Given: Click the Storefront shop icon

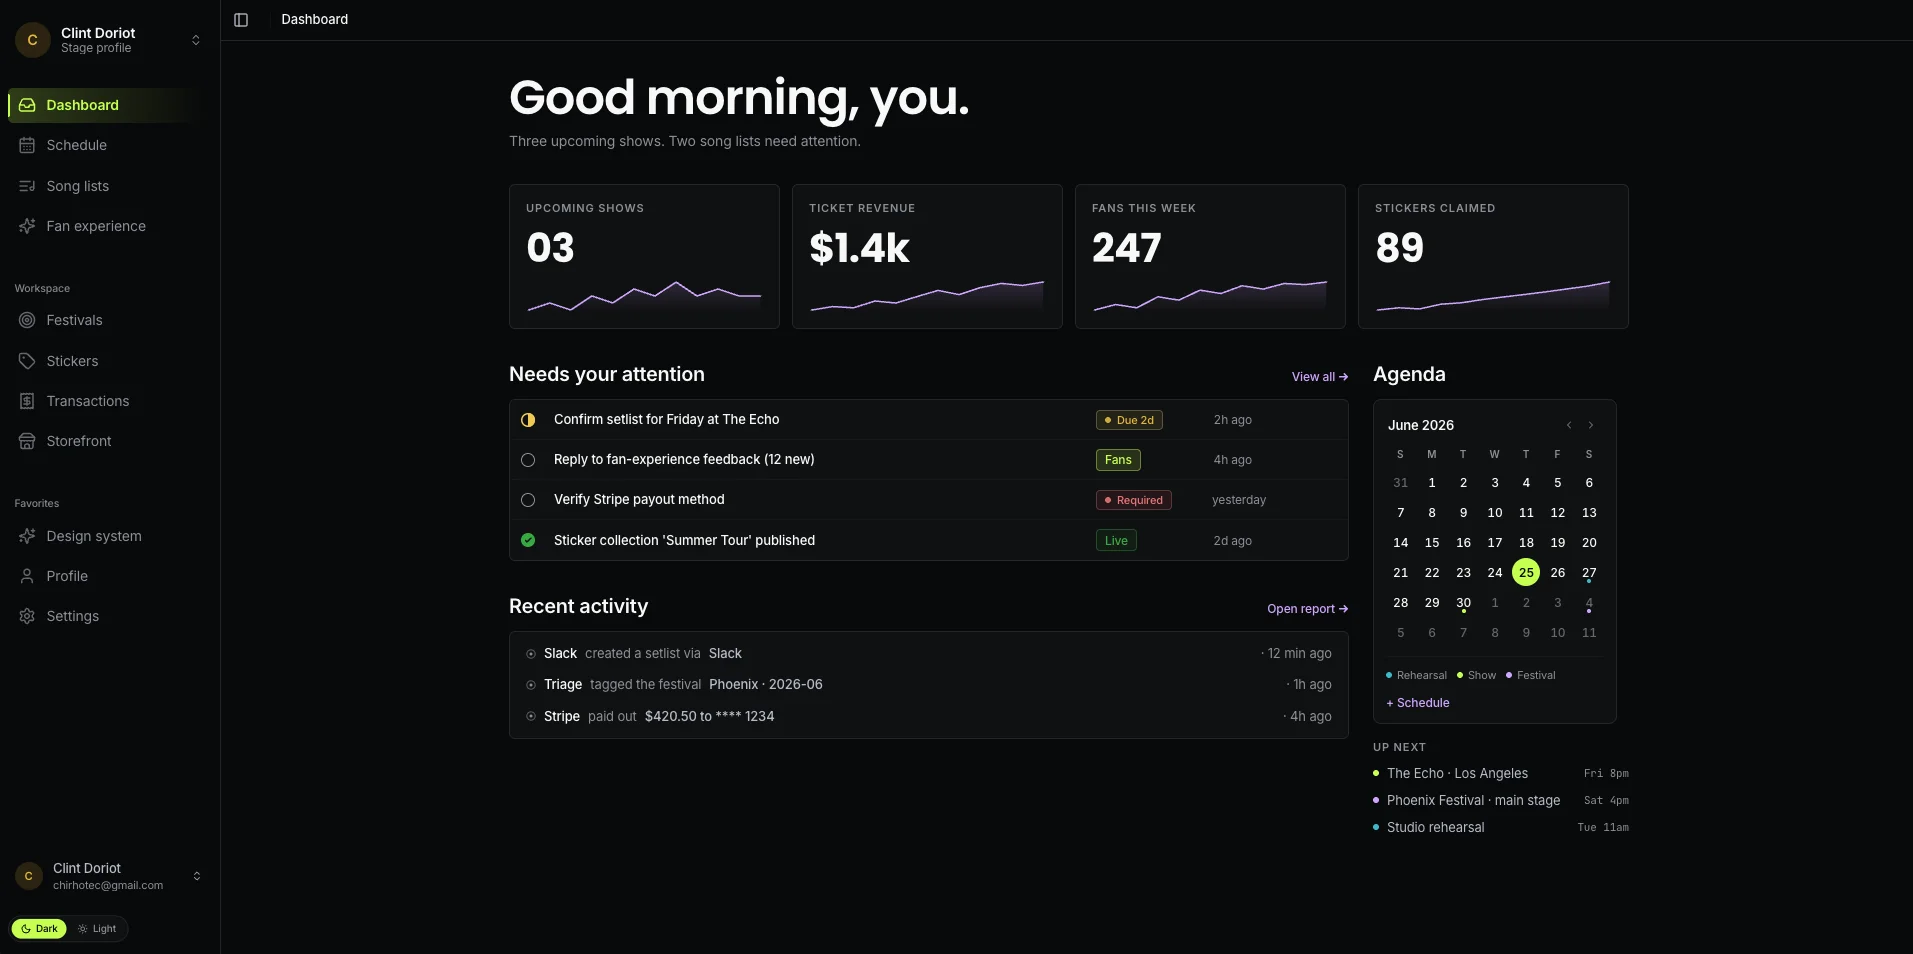Looking at the screenshot, I should coord(27,441).
